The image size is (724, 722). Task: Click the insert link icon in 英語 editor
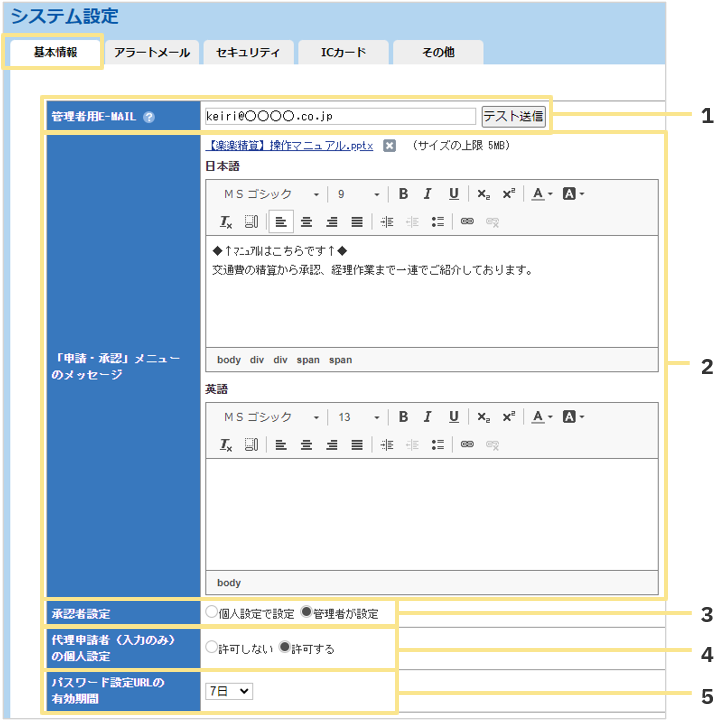click(466, 445)
